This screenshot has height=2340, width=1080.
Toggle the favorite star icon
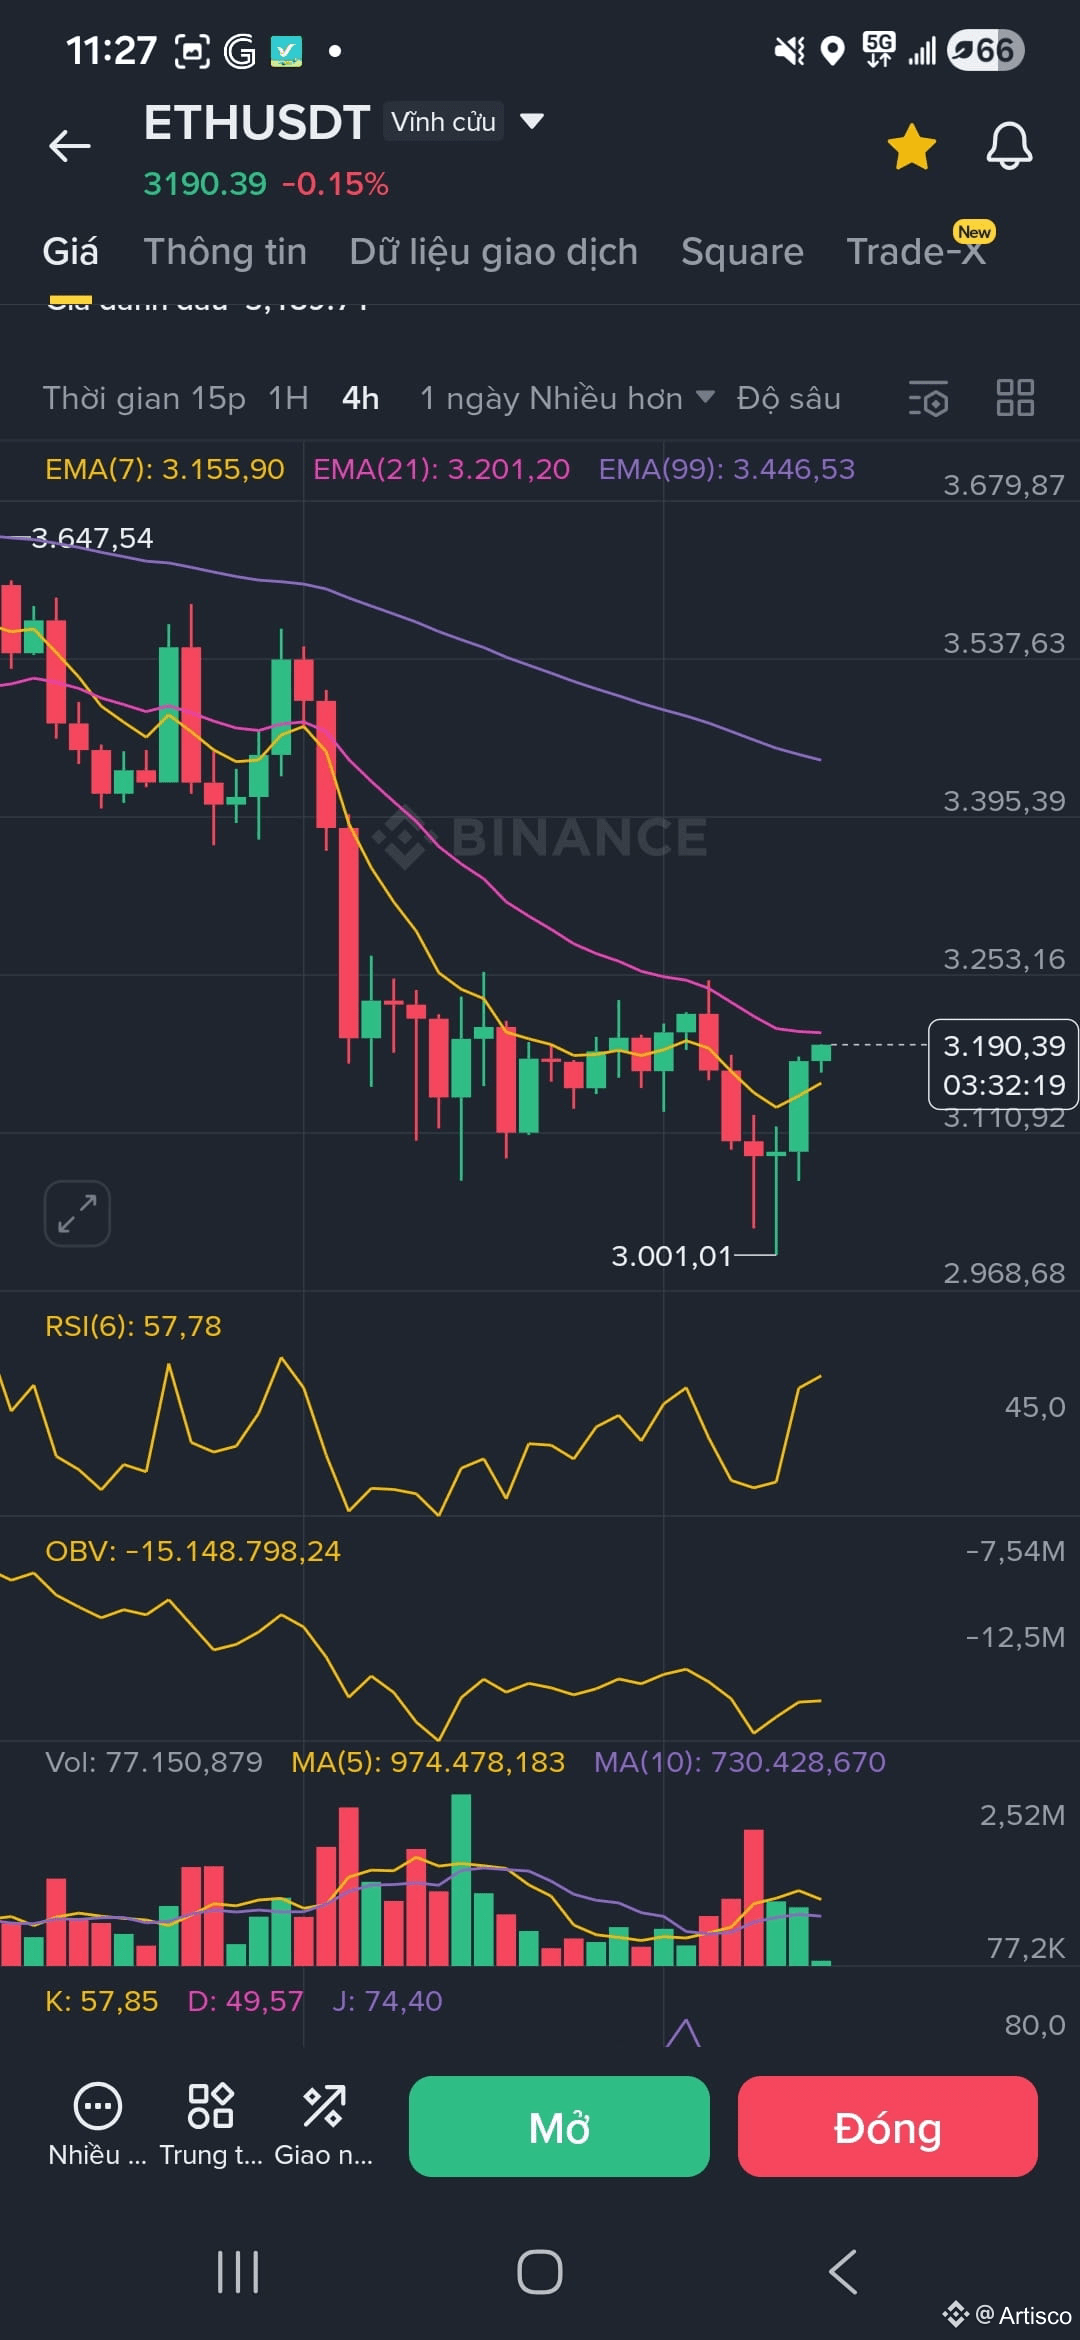click(911, 147)
